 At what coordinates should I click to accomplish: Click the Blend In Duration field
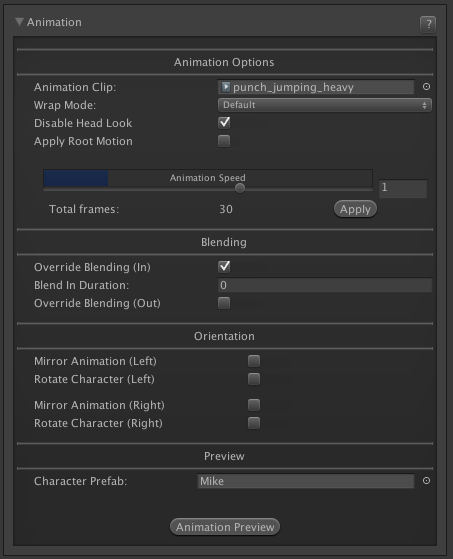tap(325, 285)
